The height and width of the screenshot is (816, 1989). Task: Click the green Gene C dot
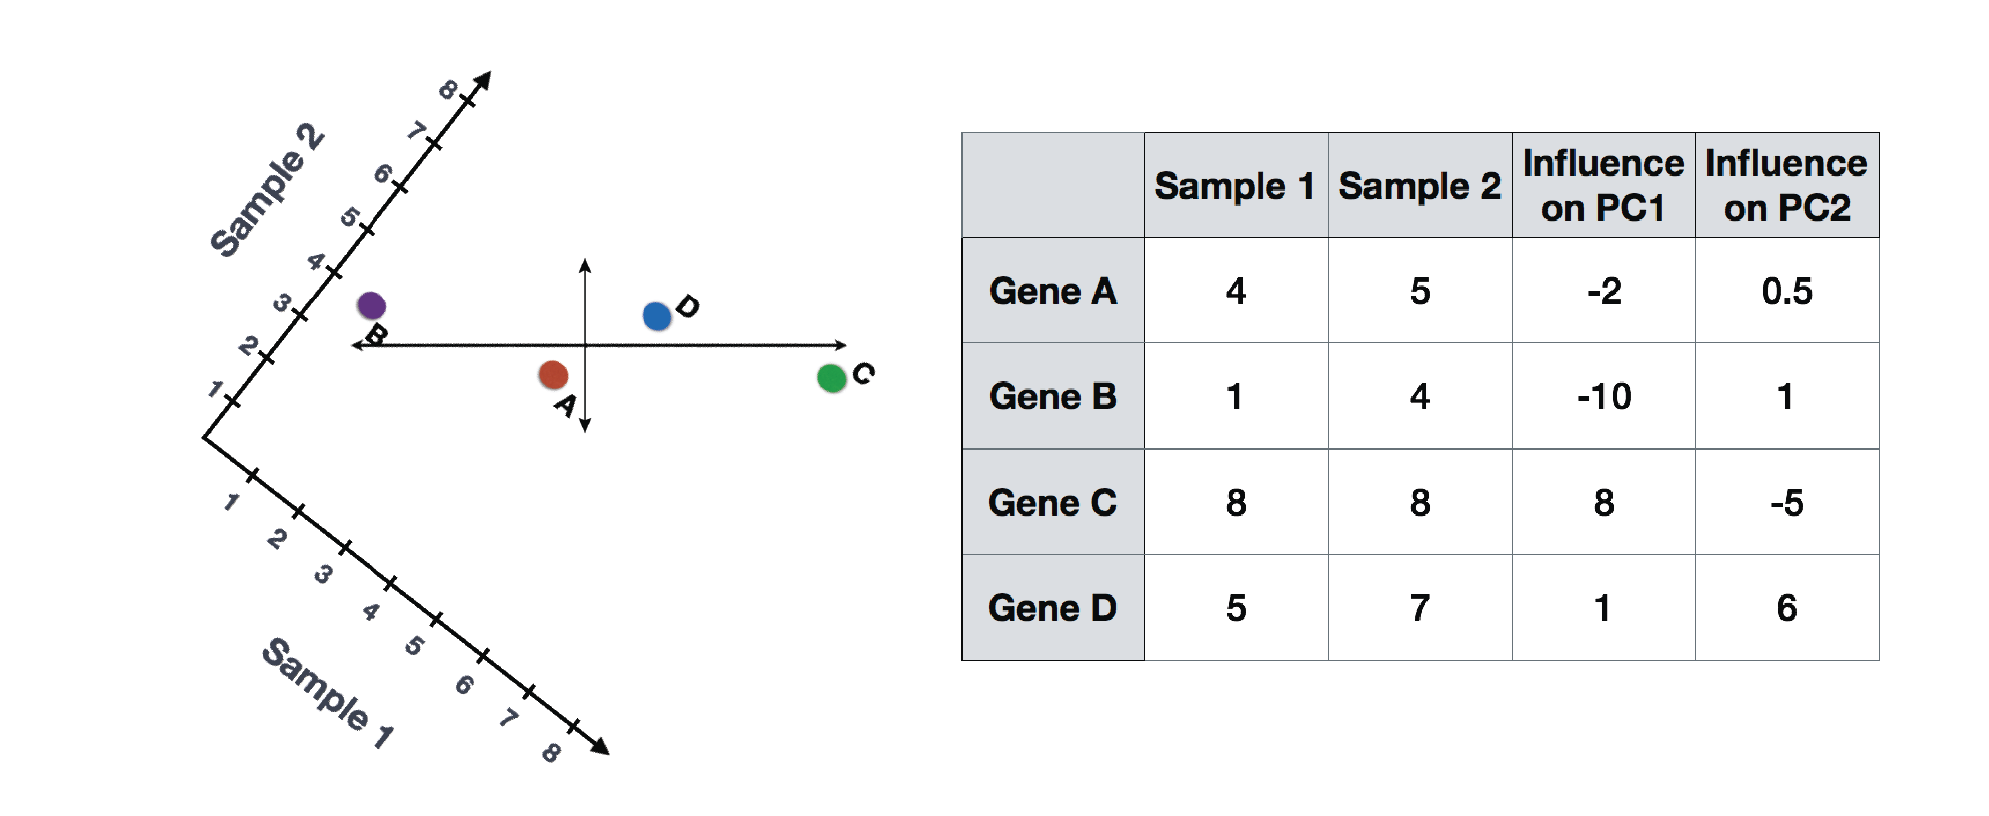(x=832, y=378)
